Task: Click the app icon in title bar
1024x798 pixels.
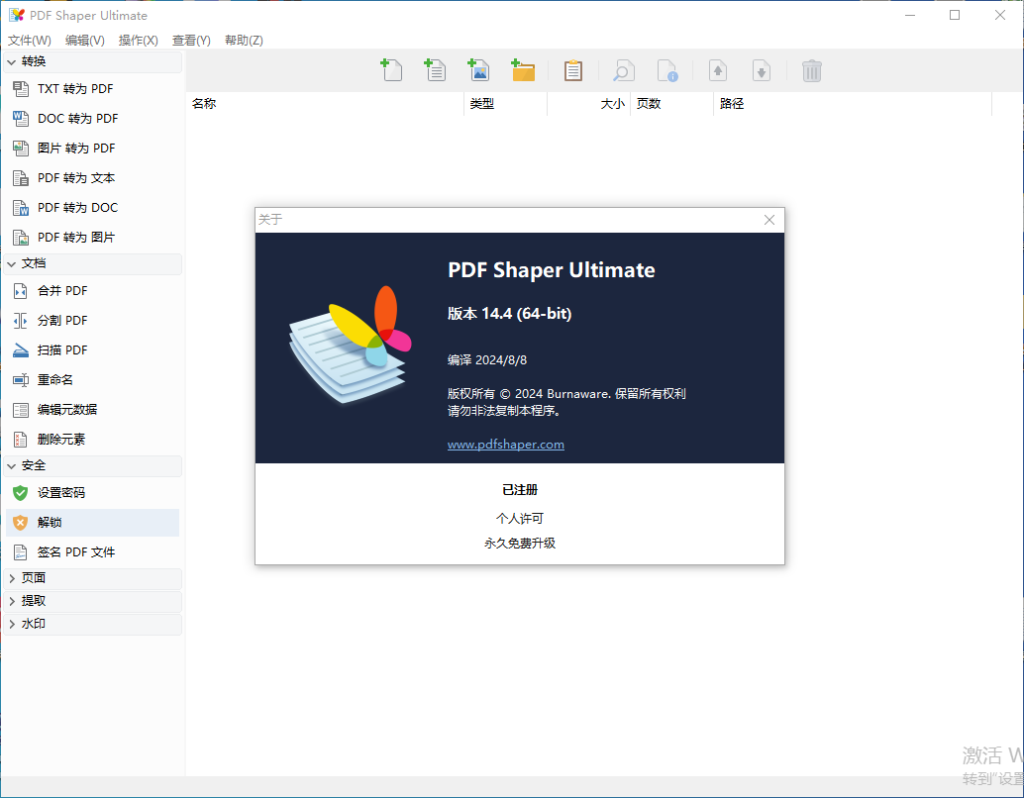Action: [x=17, y=15]
